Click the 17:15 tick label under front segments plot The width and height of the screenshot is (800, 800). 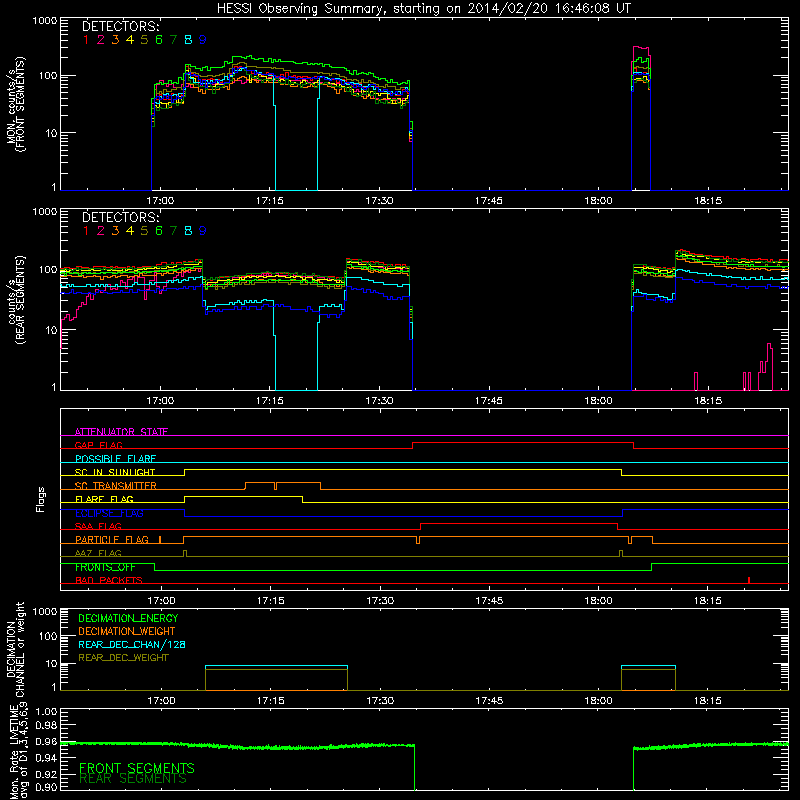tap(270, 201)
